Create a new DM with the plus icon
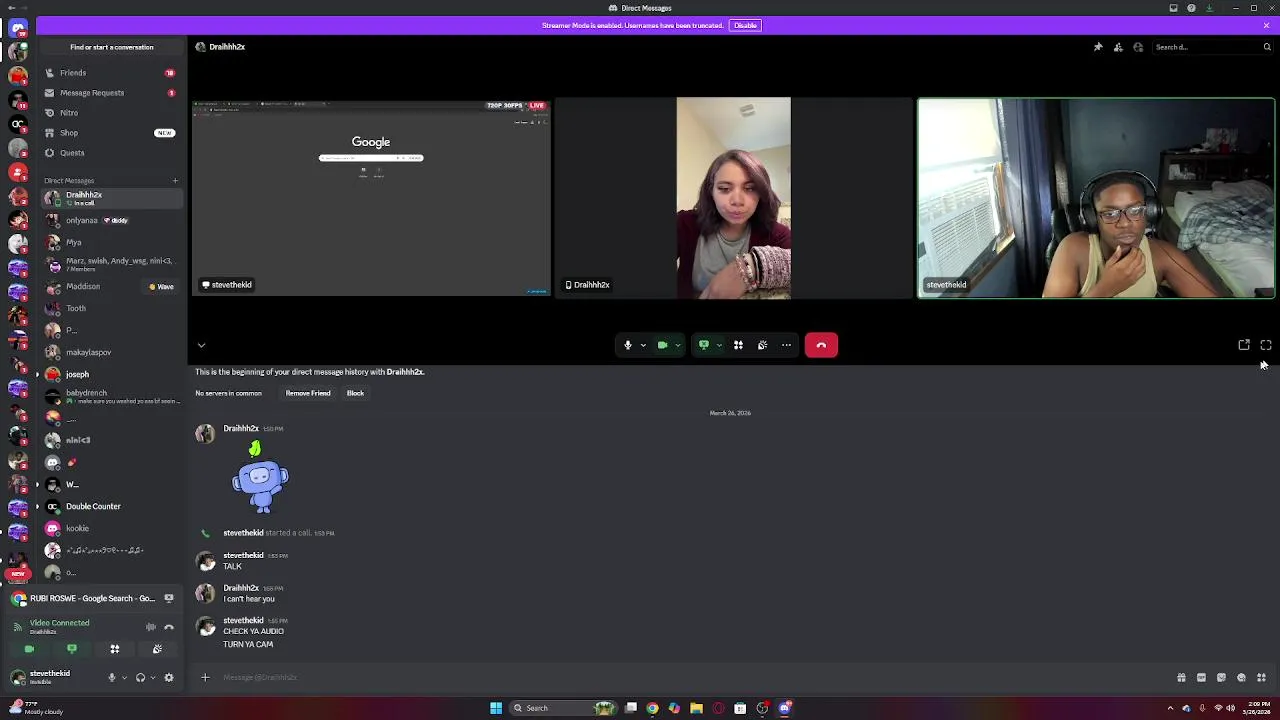The height and width of the screenshot is (720, 1280). coord(175,181)
